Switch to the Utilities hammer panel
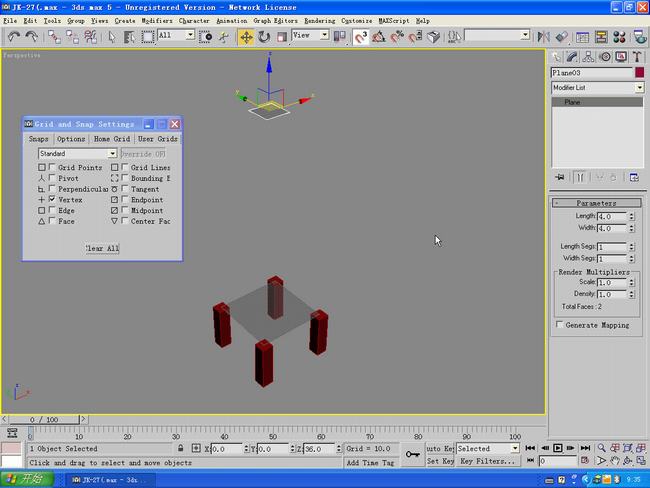The height and width of the screenshot is (488, 650). (x=637, y=57)
